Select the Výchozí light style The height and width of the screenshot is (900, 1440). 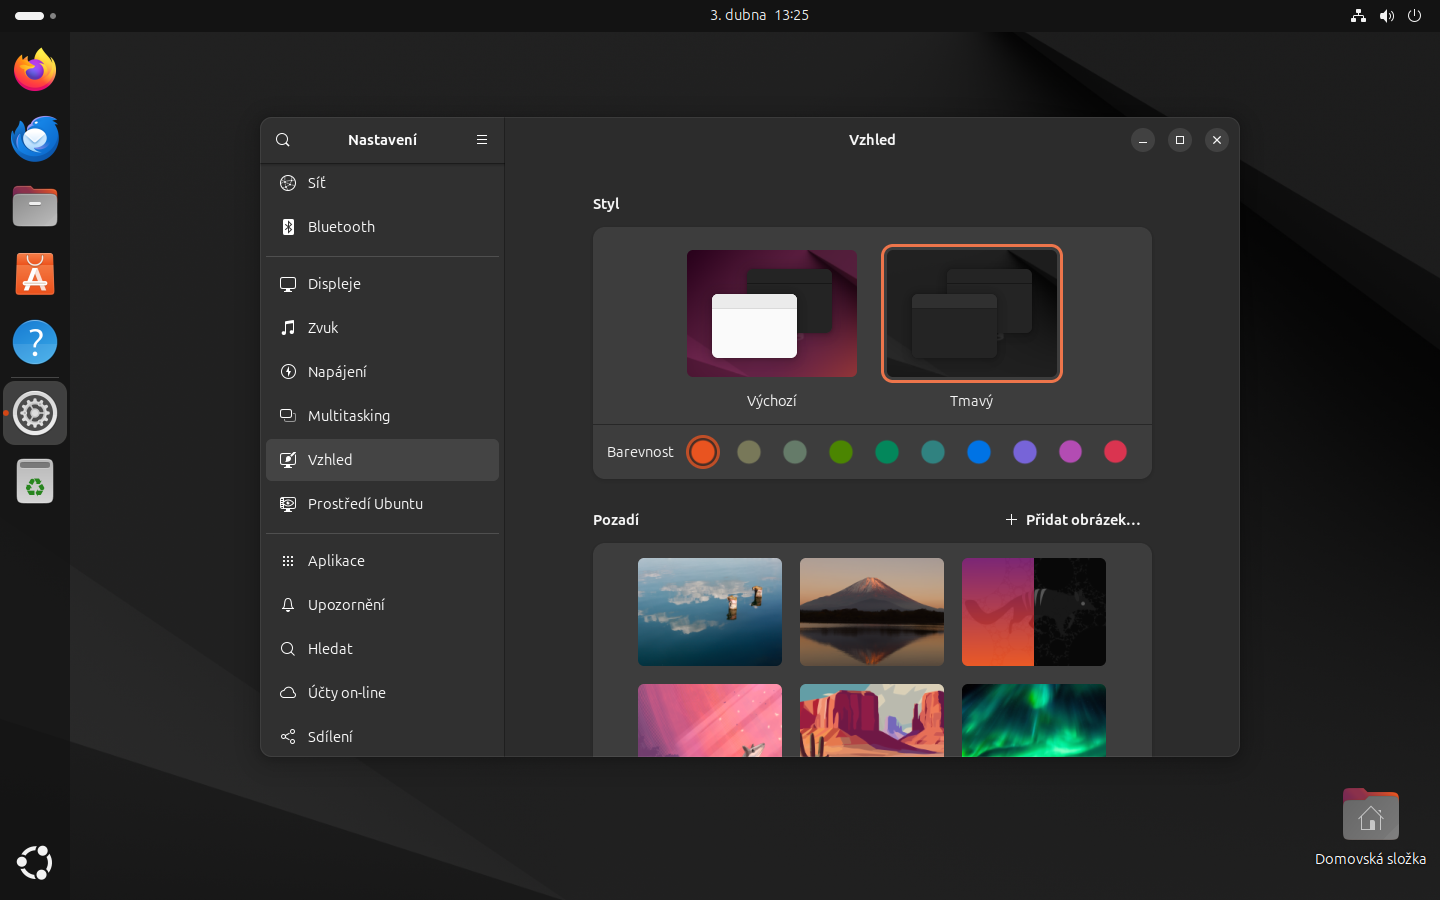771,314
